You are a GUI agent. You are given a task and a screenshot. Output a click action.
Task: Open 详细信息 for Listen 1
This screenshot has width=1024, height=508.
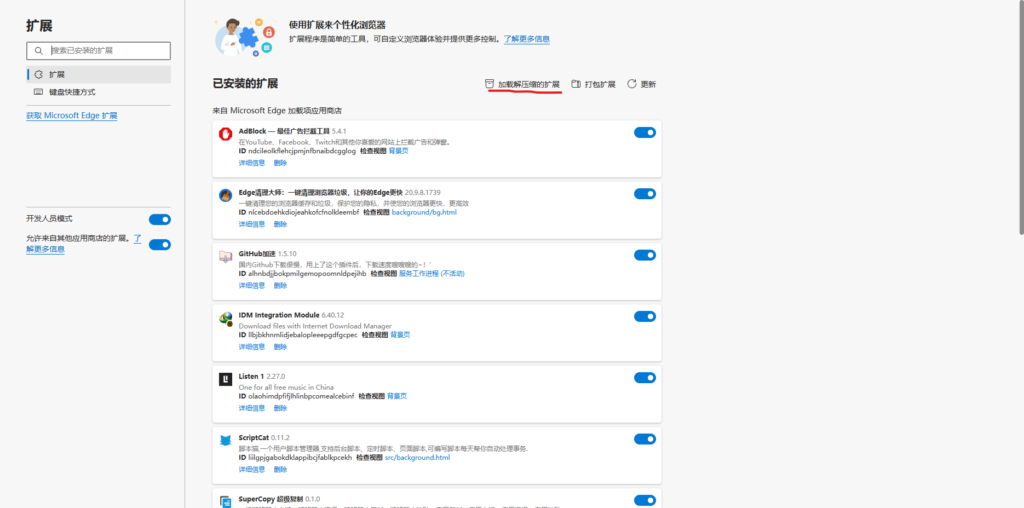251,409
